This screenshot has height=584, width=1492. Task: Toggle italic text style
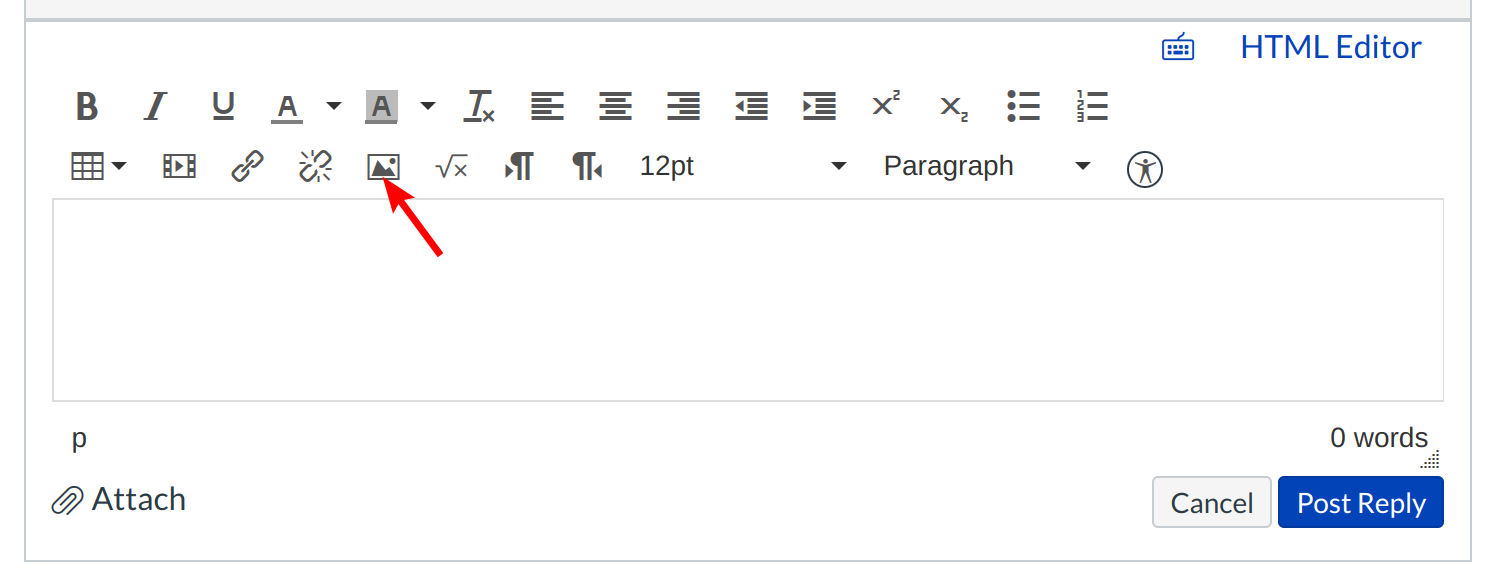click(155, 106)
